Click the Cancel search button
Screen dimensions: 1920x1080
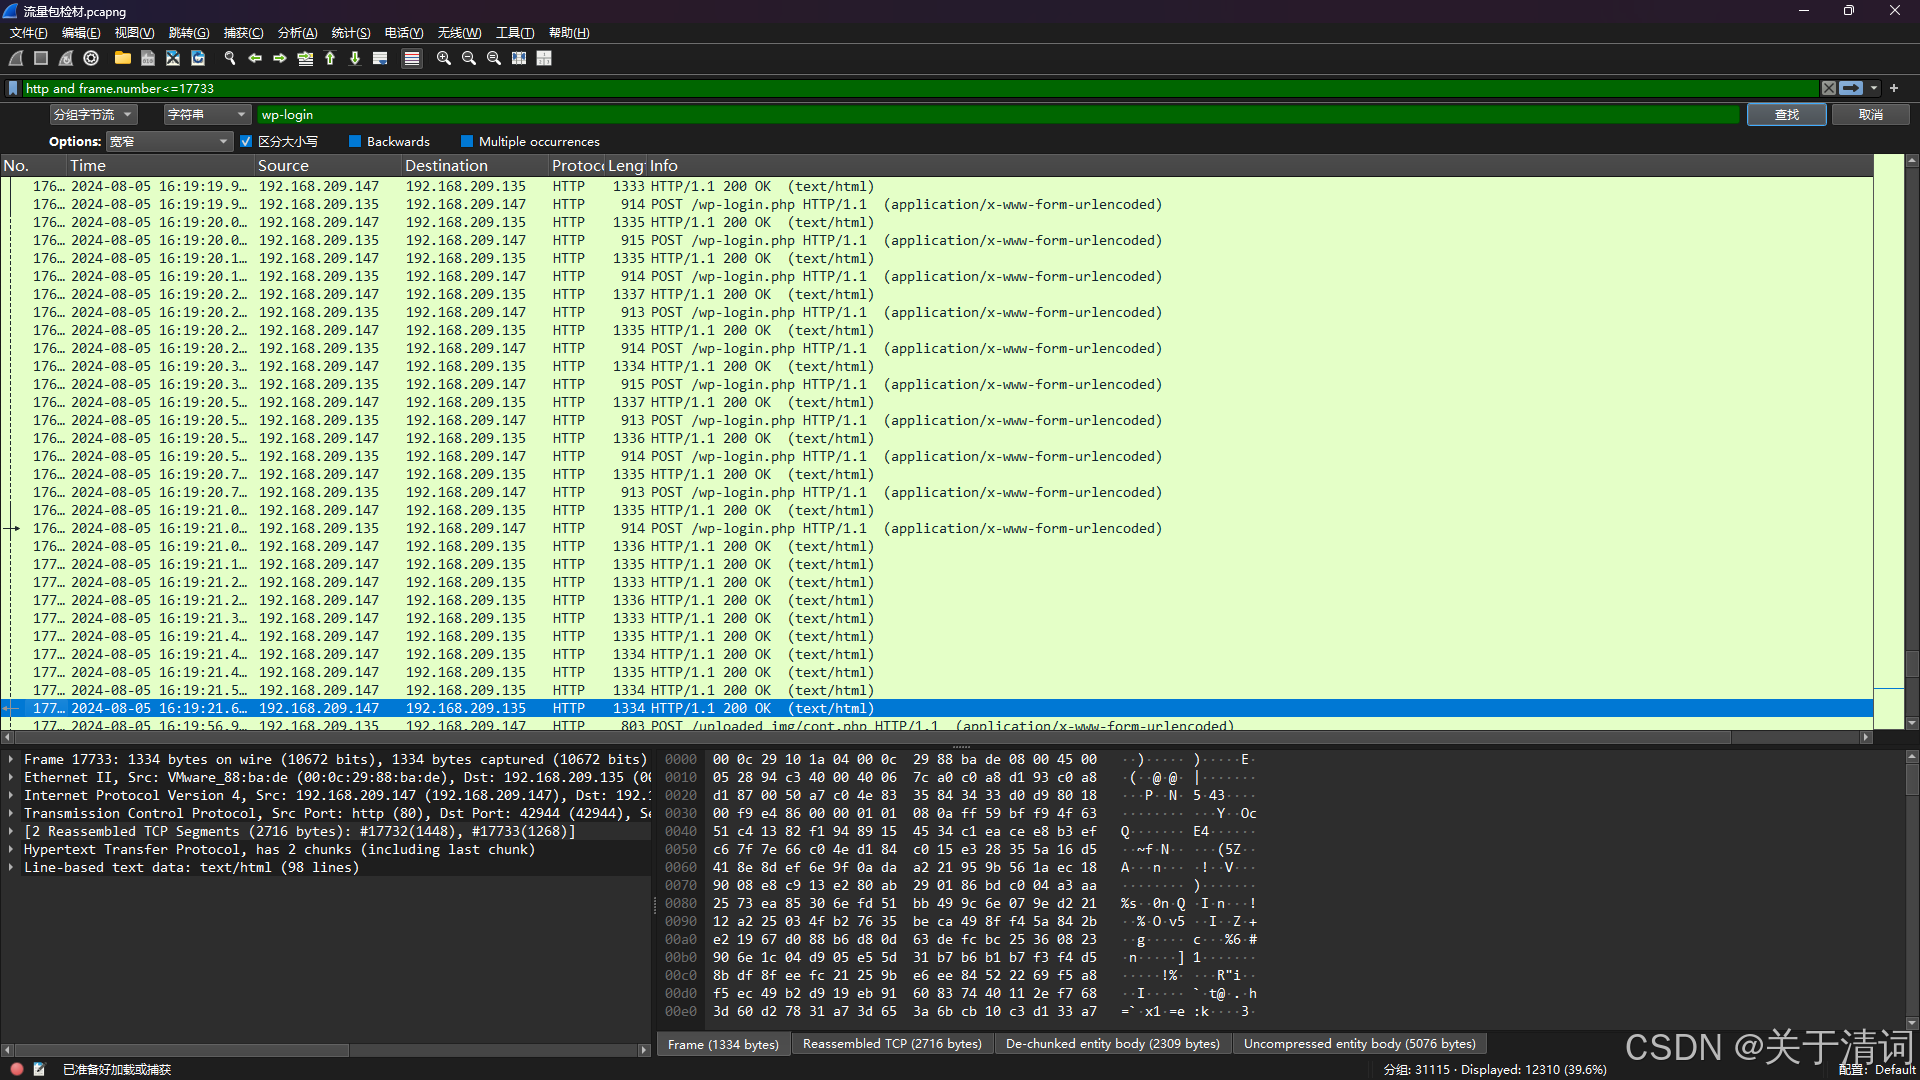pyautogui.click(x=1870, y=115)
